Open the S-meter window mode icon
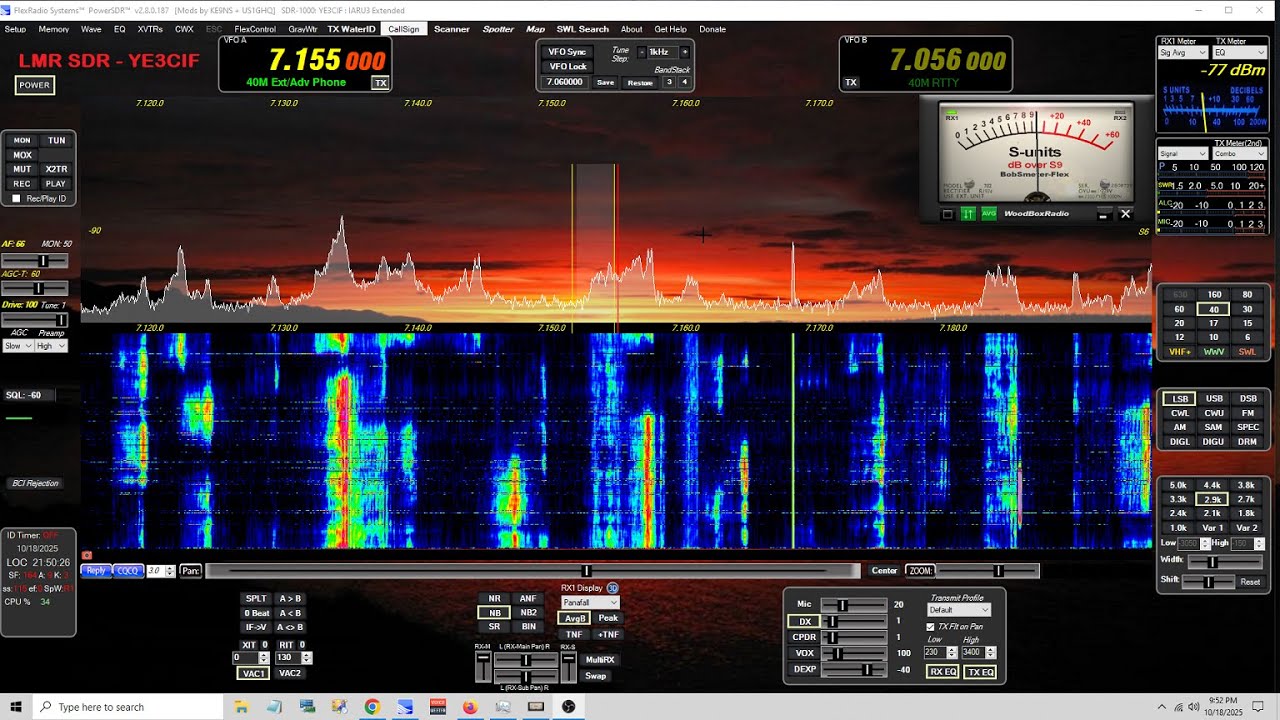The width and height of the screenshot is (1280, 720). pos(948,214)
